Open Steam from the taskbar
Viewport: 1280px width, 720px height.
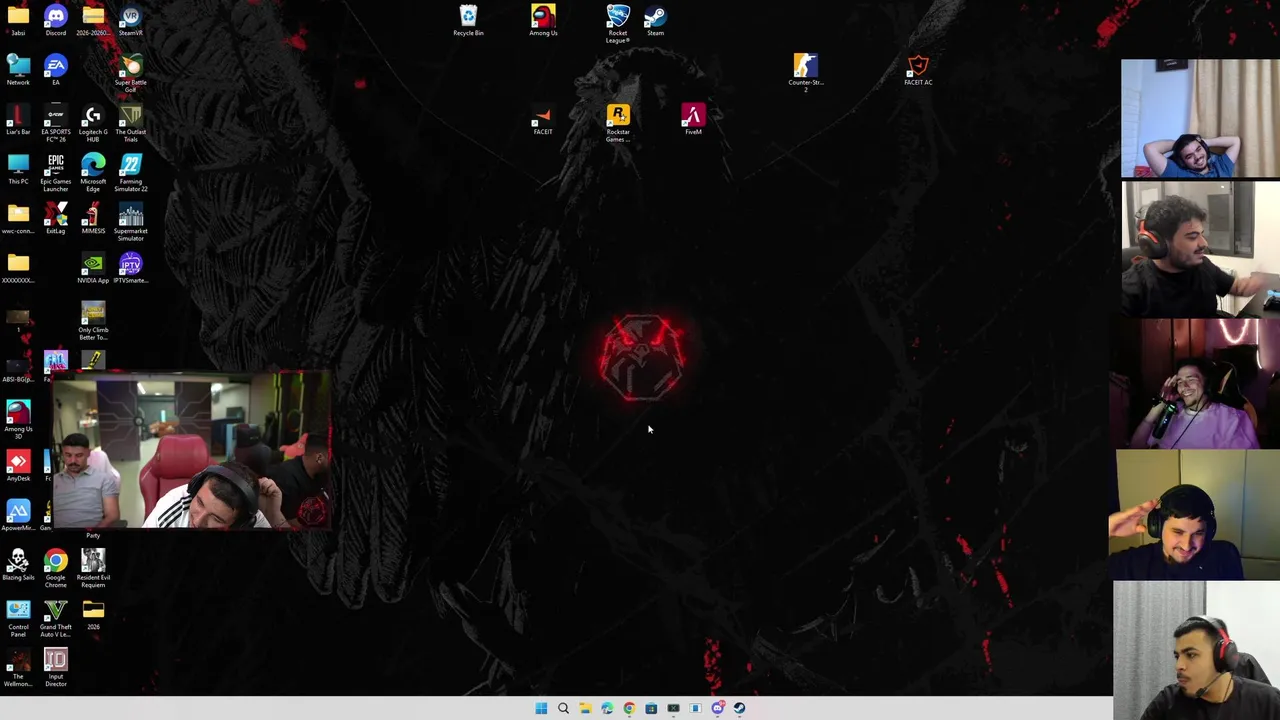pos(739,708)
